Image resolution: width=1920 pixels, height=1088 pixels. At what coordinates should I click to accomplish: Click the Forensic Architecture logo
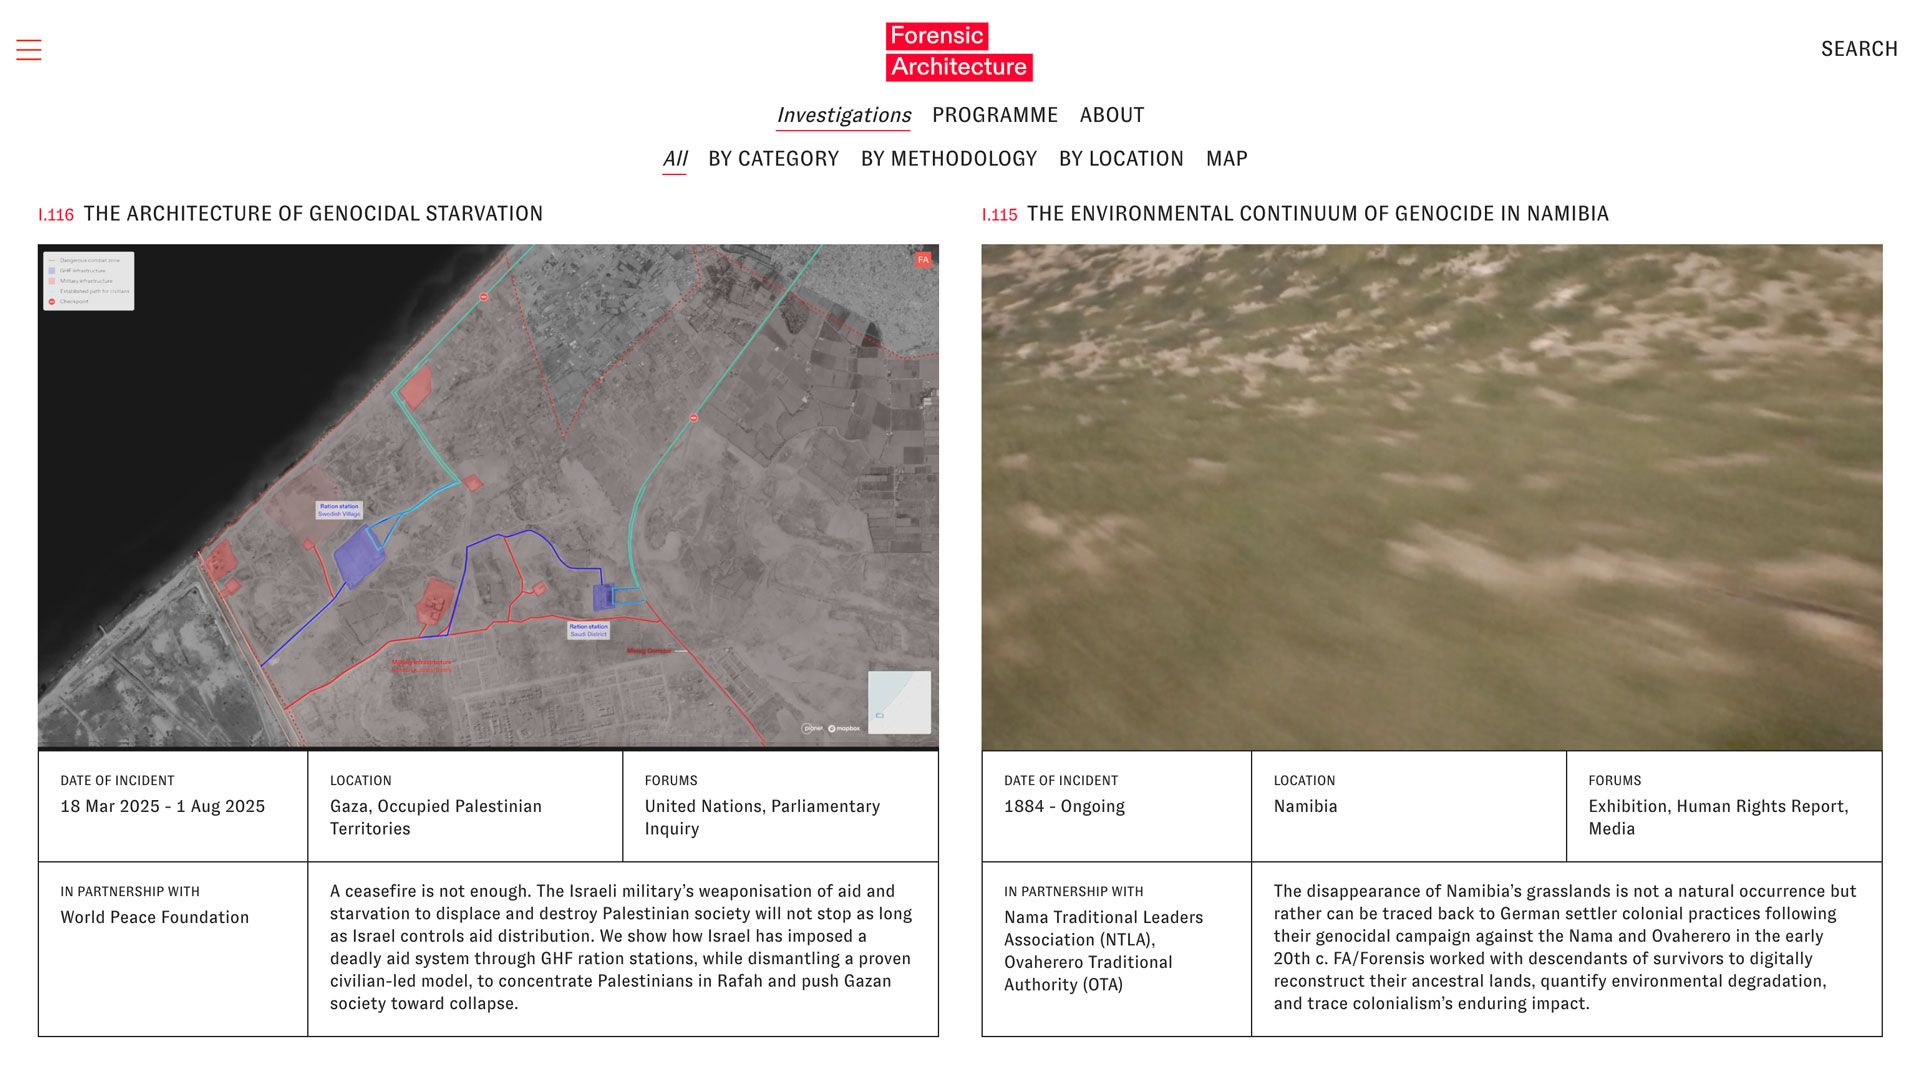pos(958,51)
